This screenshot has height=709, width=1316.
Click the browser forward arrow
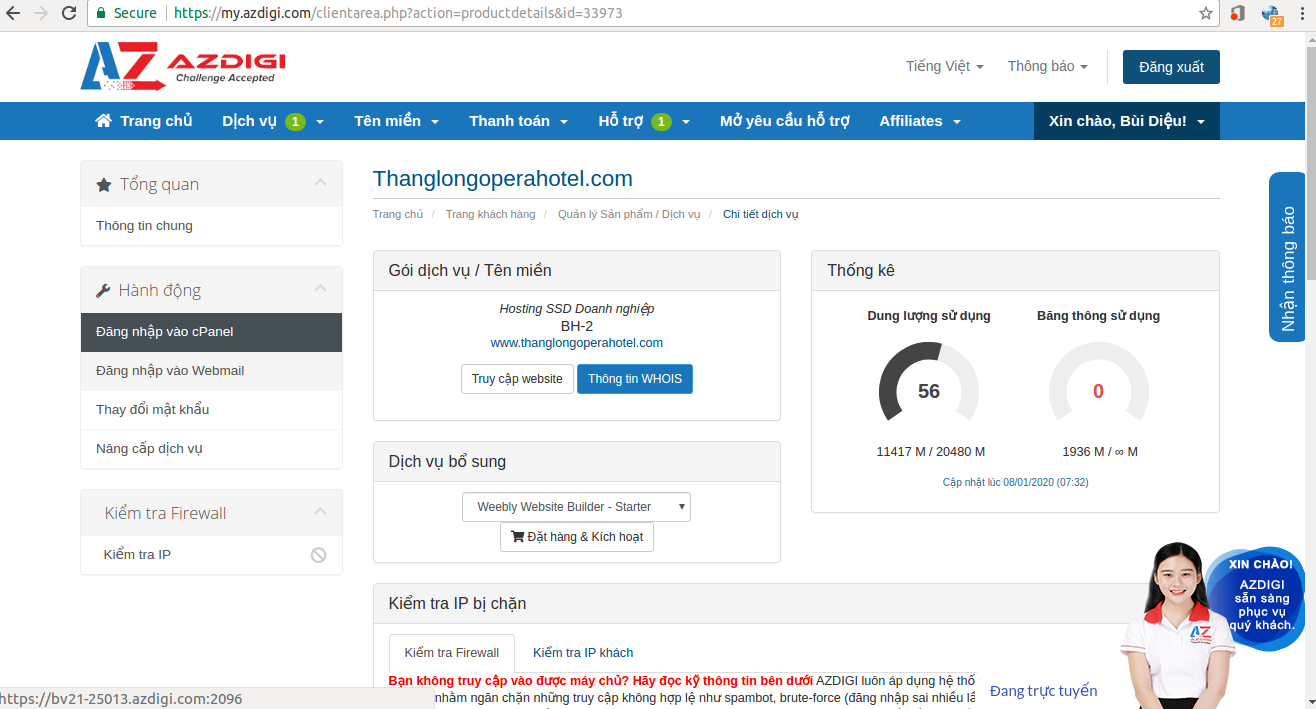tap(41, 13)
